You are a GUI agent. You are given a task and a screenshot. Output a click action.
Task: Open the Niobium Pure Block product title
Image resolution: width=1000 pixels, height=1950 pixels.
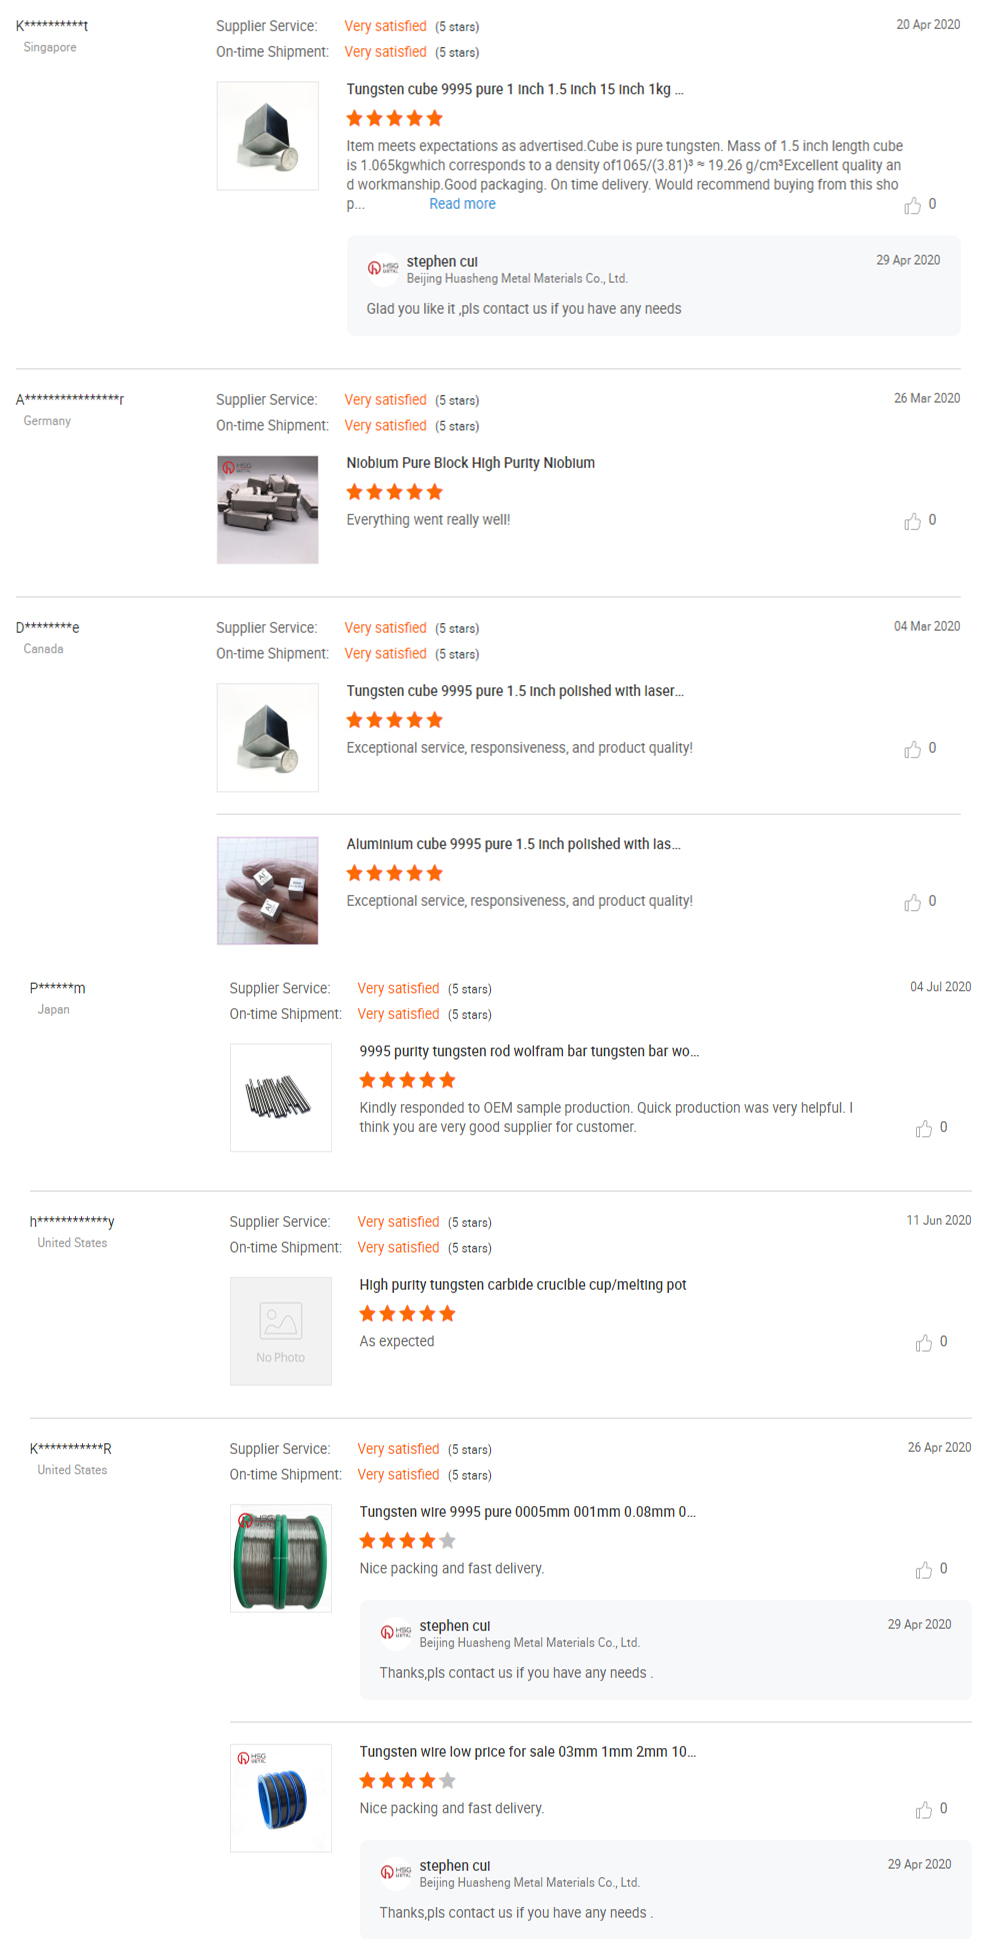[470, 463]
